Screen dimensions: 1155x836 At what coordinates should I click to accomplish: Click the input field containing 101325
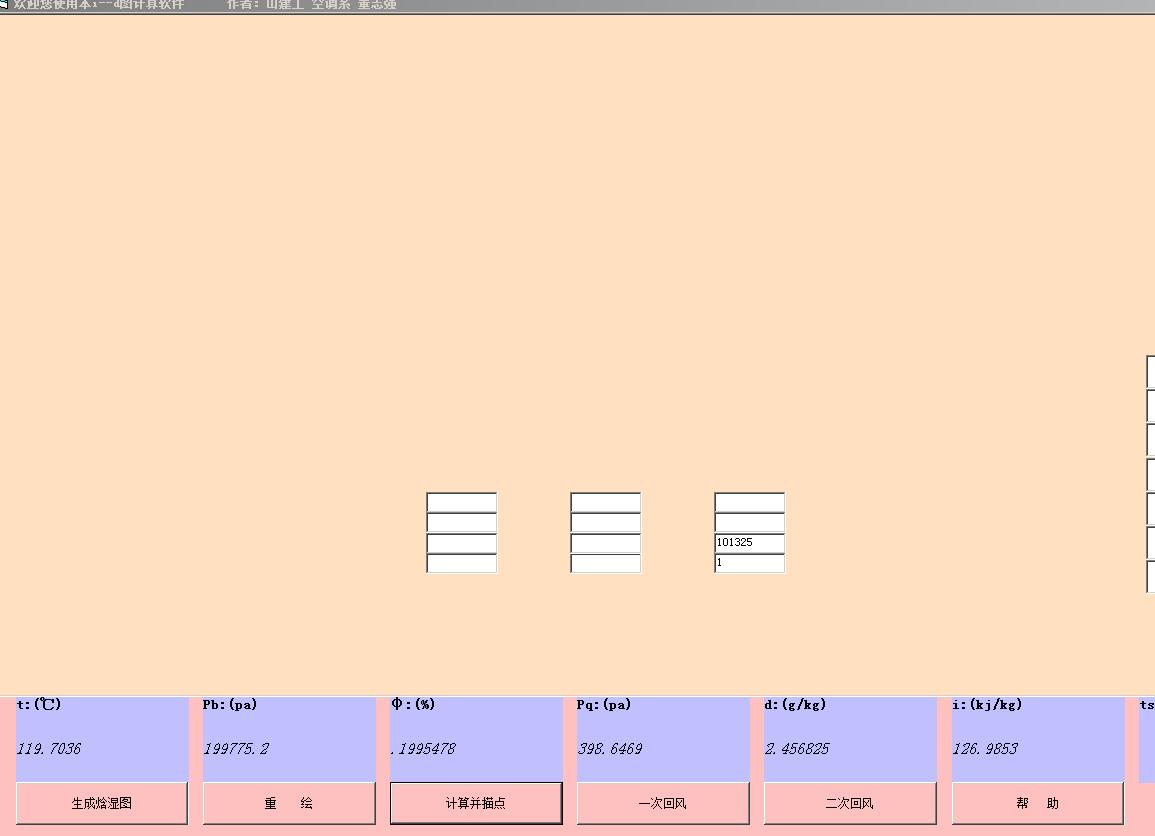coord(749,543)
